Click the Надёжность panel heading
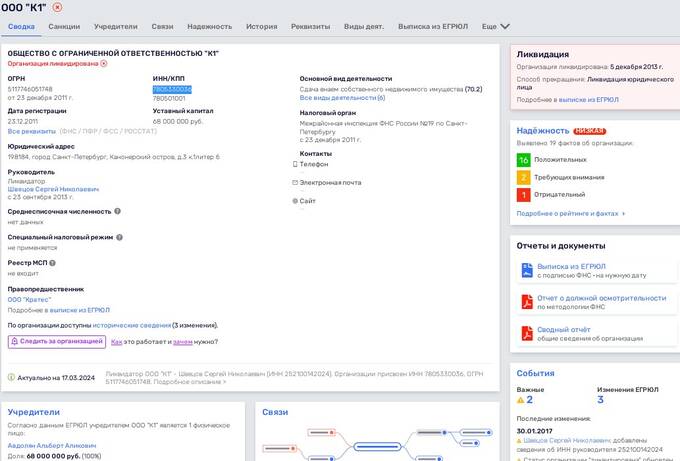Image resolution: width=680 pixels, height=461 pixels. click(x=543, y=131)
